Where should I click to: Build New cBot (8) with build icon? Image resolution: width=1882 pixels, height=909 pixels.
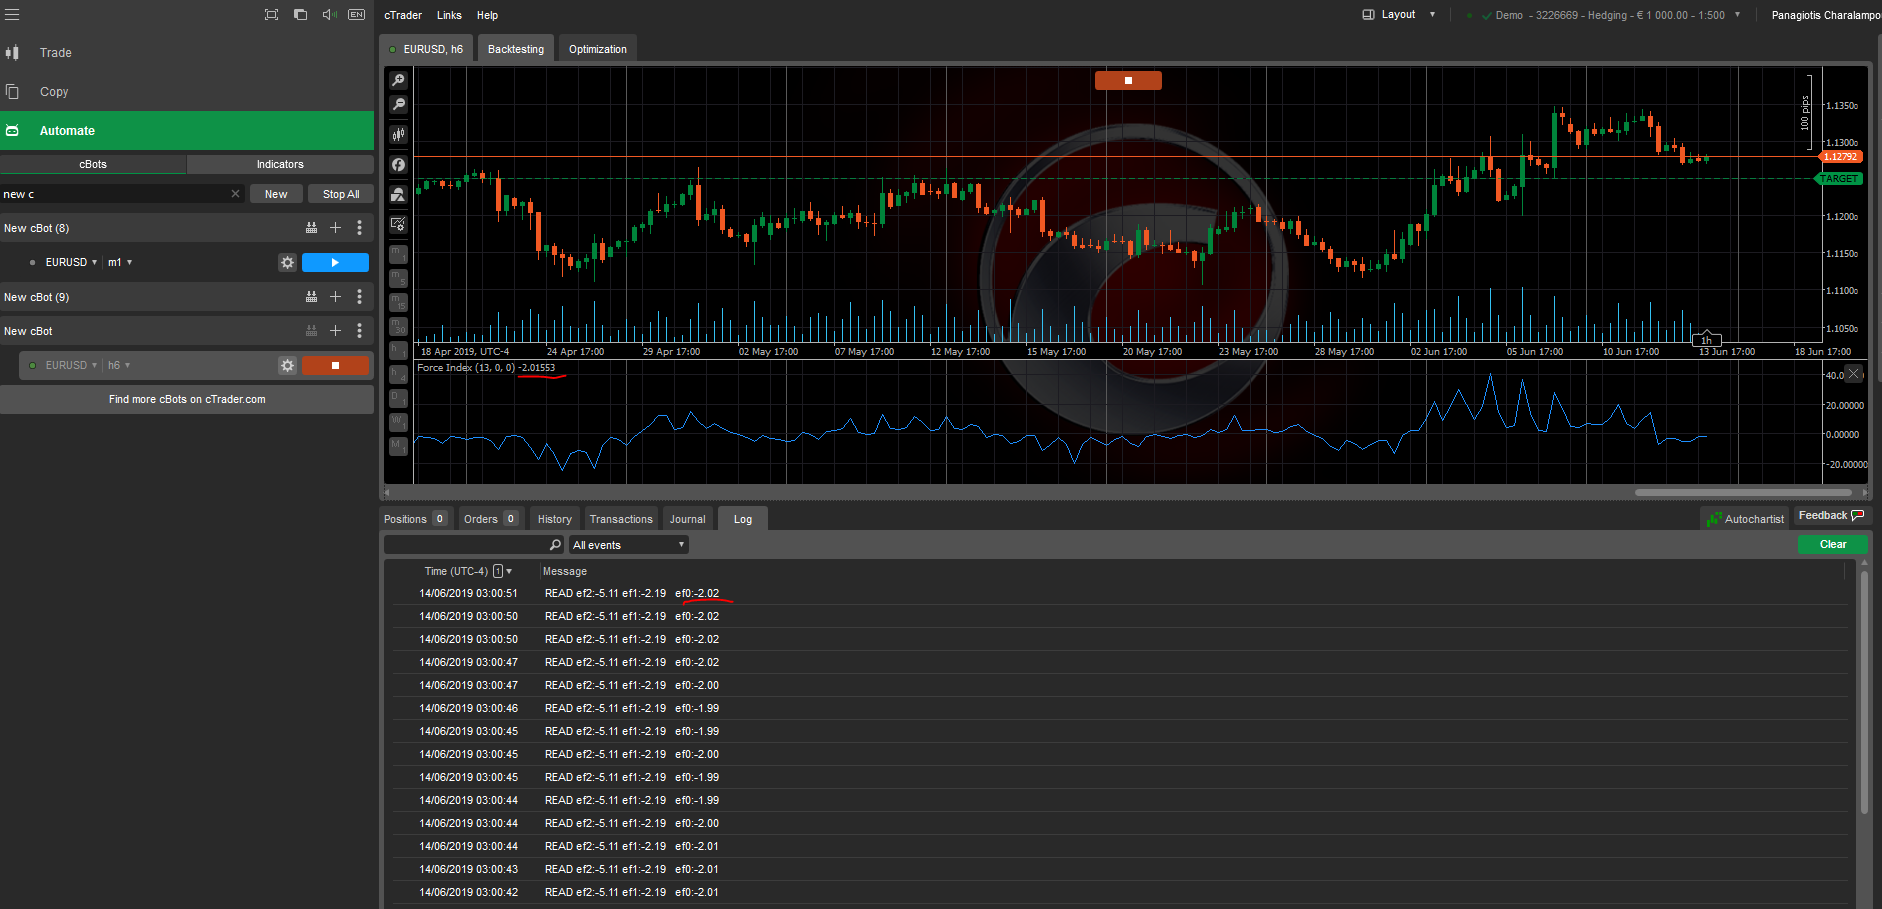coord(312,228)
